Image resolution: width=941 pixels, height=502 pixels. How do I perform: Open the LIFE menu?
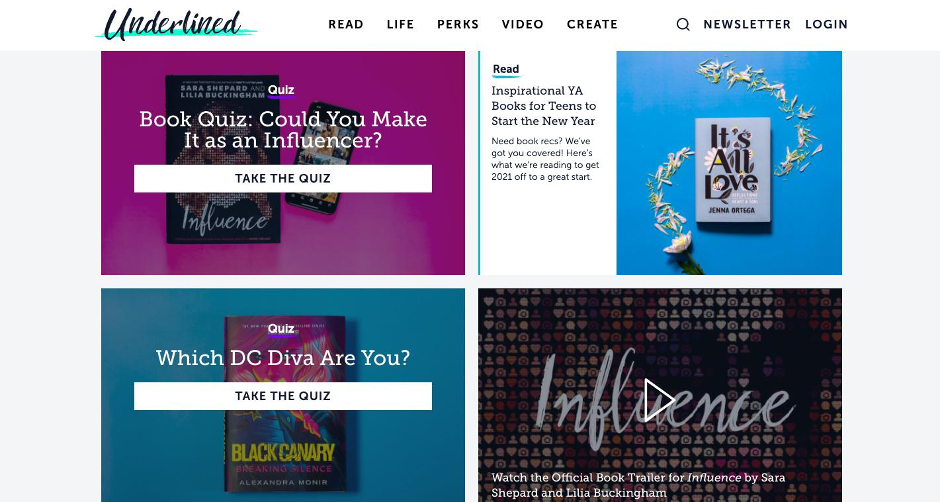(400, 25)
